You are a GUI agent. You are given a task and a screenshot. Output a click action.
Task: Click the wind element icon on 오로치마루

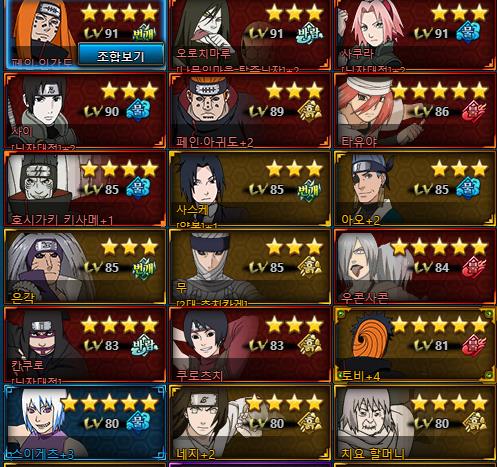coord(310,33)
